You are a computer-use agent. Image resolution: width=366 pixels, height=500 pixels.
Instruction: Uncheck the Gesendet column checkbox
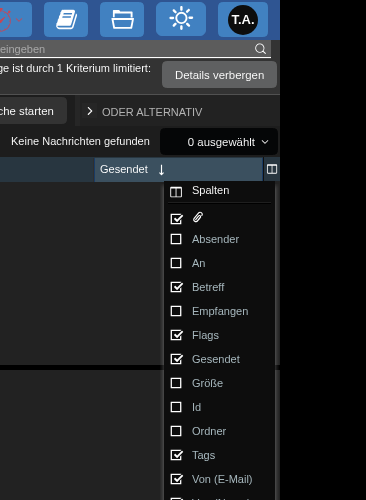pyautogui.click(x=176, y=359)
